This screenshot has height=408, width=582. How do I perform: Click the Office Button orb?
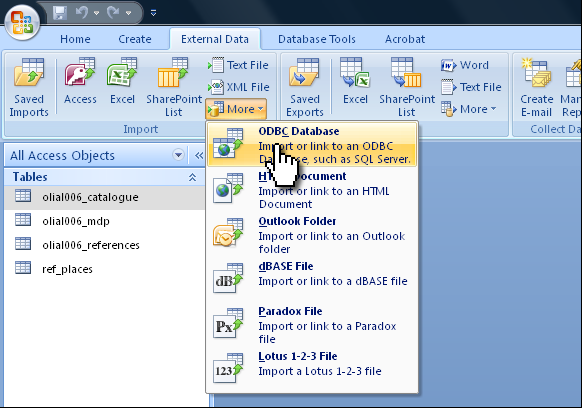point(22,23)
